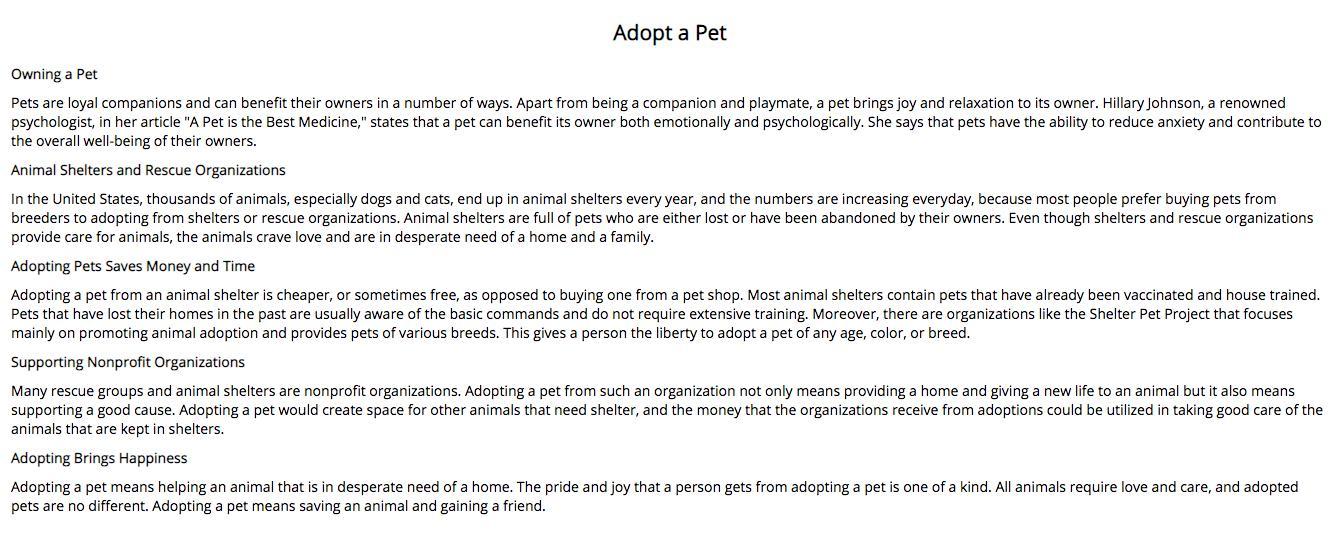The image size is (1341, 544).
Task: Click the phrase "animals that are kept in shelters"
Action: click(x=115, y=429)
